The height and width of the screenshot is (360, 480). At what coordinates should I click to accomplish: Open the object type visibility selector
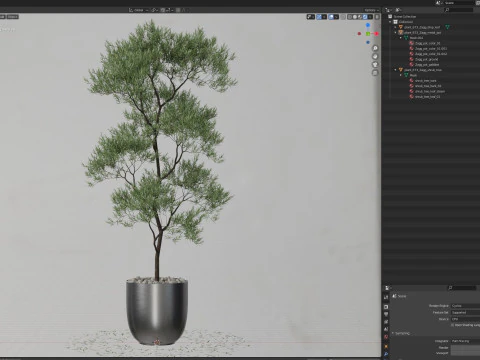[x=310, y=17]
